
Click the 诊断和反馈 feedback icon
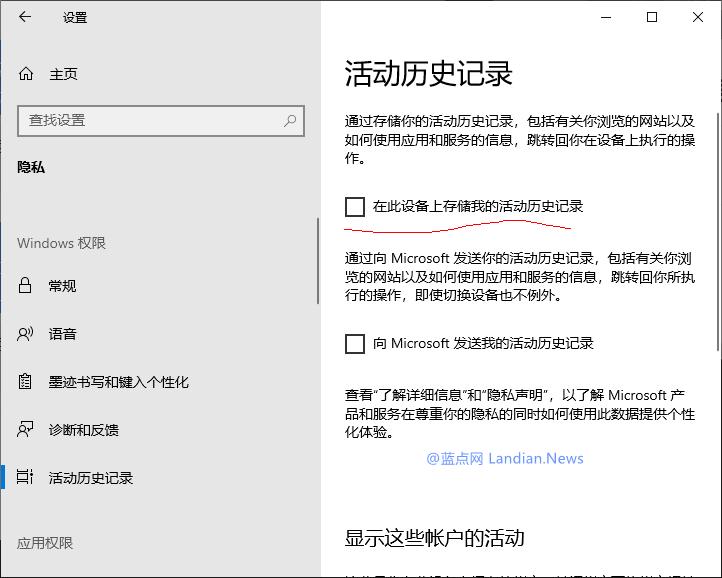tap(25, 429)
